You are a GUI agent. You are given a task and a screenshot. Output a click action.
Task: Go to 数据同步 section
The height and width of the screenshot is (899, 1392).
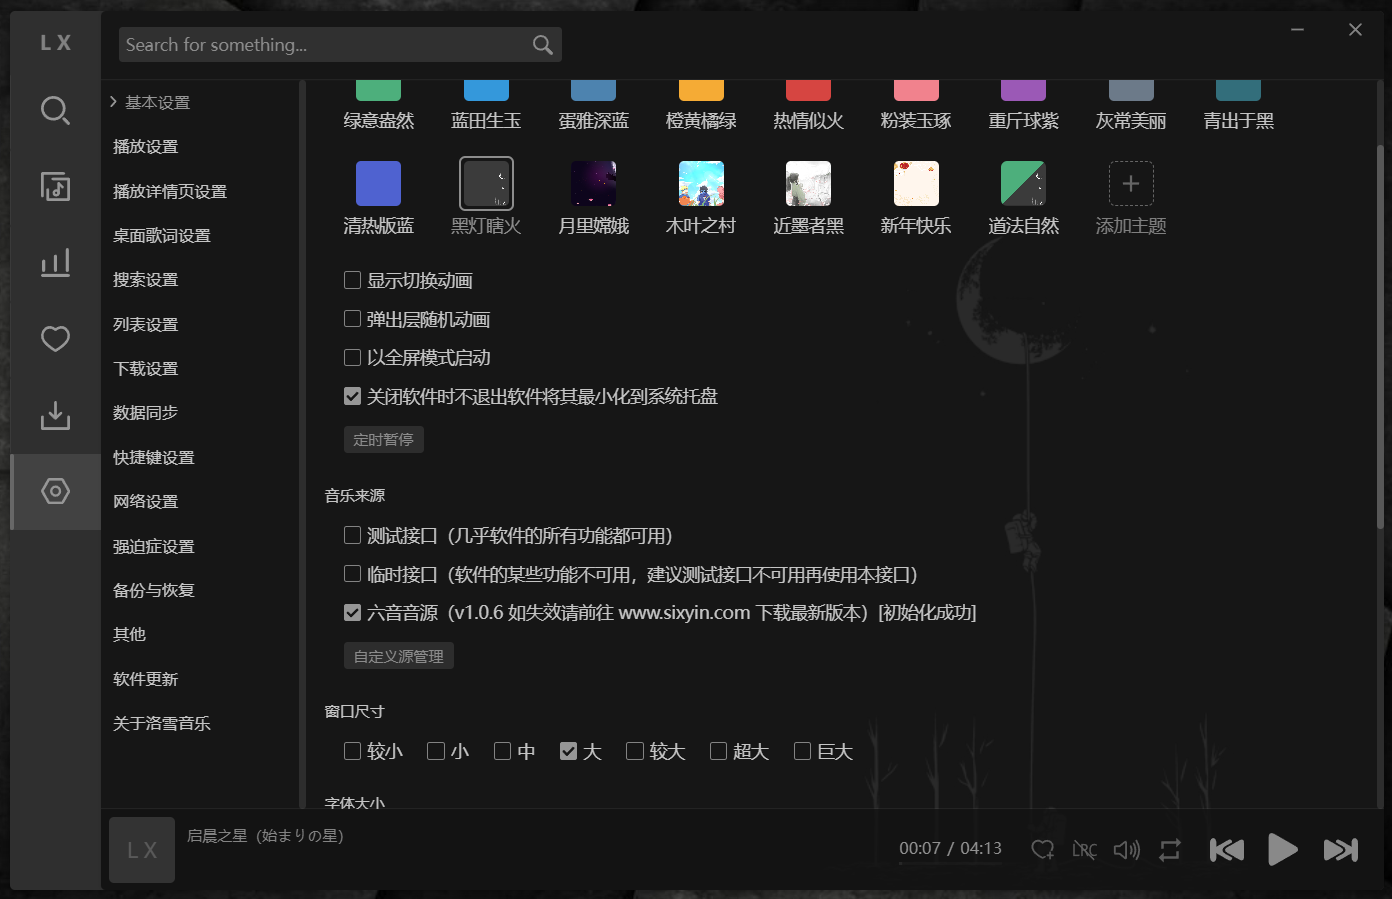pyautogui.click(x=146, y=413)
